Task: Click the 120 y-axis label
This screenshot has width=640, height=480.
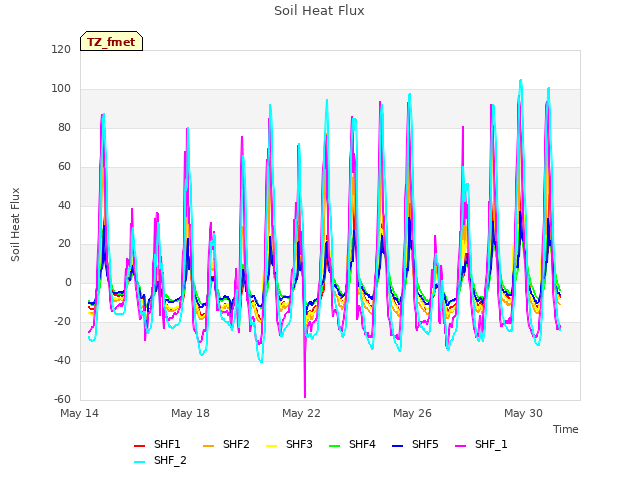Action: click(61, 50)
